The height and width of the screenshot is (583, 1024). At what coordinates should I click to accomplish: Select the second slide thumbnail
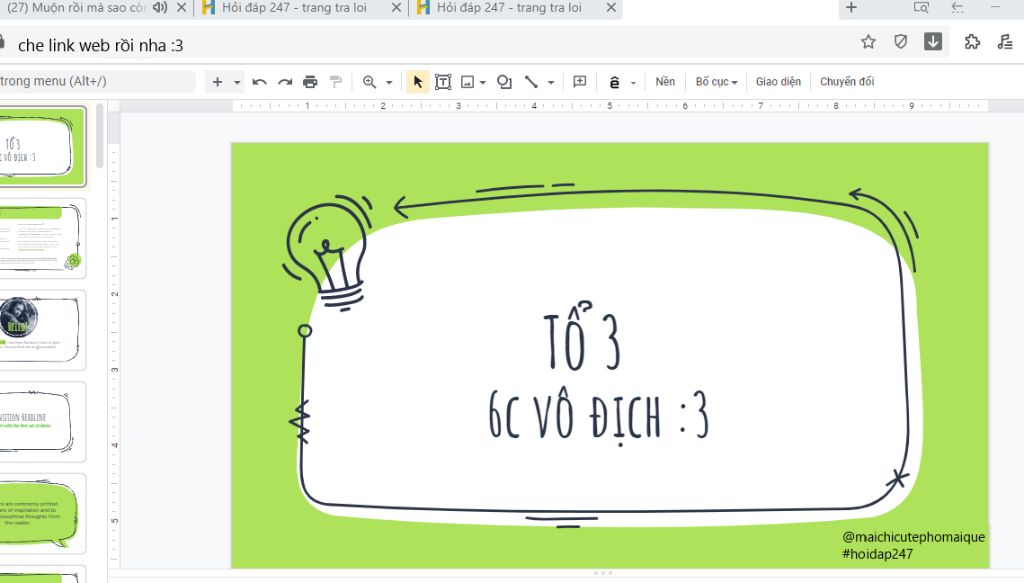42,238
